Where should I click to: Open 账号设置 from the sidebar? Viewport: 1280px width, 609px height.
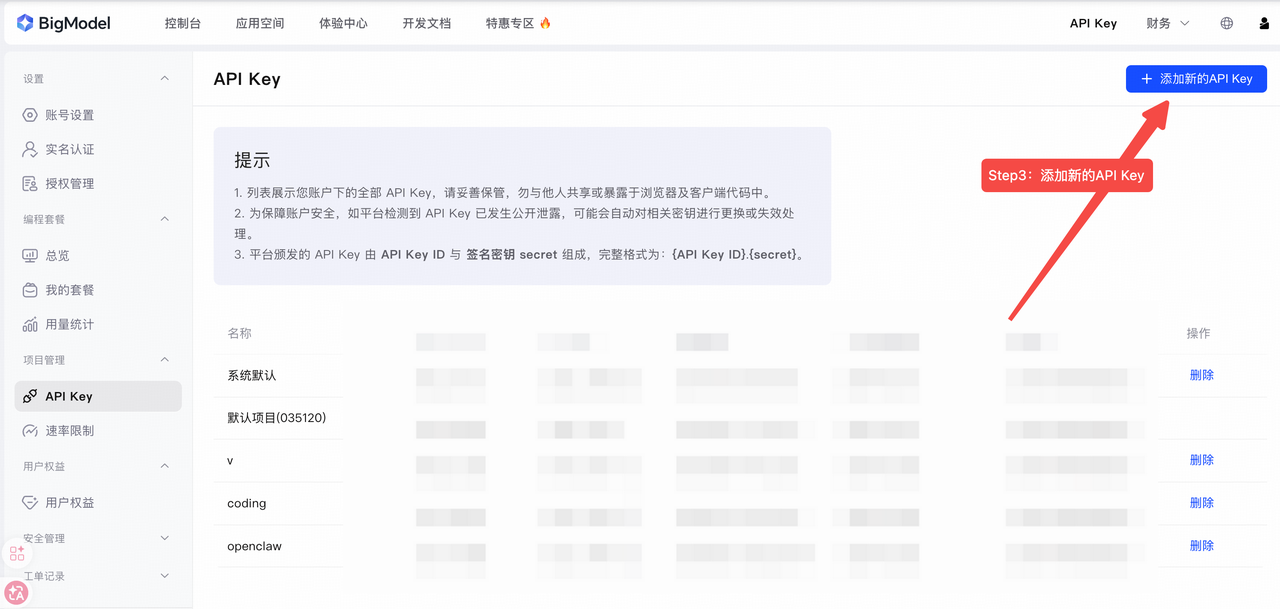point(62,114)
